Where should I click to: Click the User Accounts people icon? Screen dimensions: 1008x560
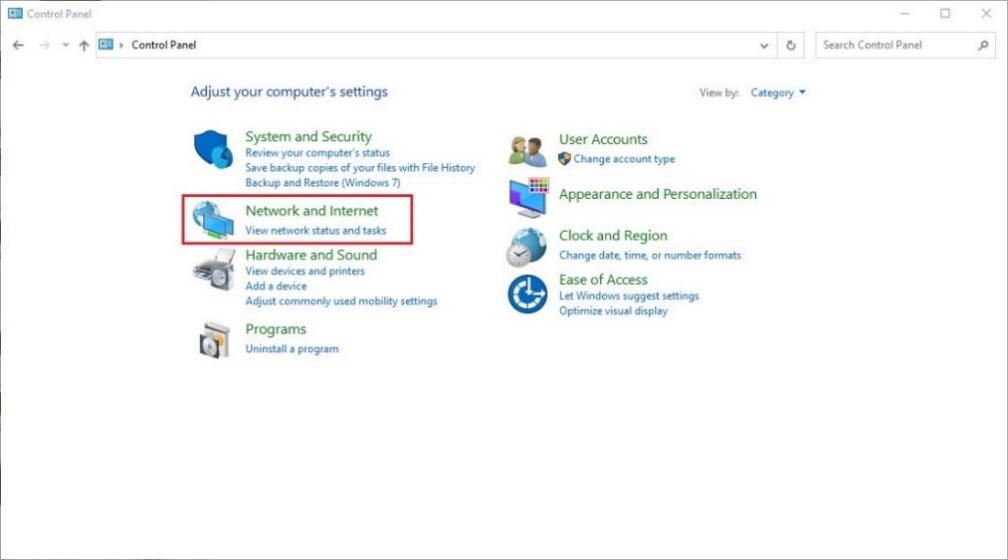point(527,150)
